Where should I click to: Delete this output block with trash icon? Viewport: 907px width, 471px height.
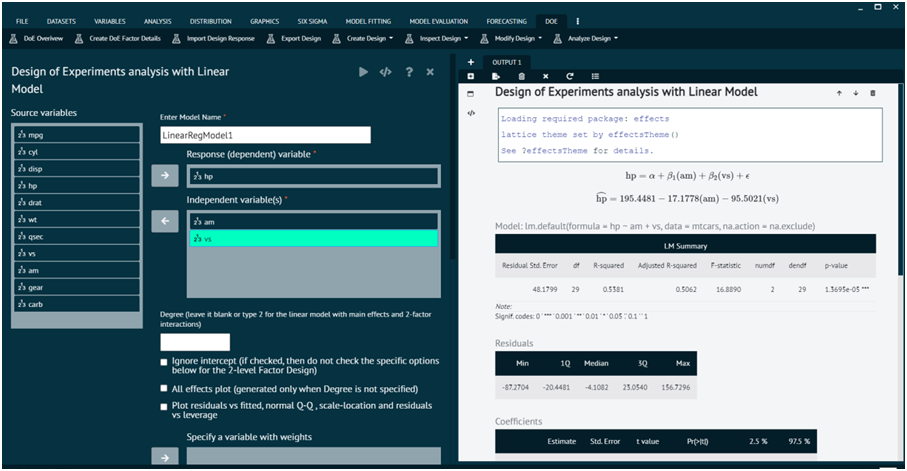[x=873, y=93]
